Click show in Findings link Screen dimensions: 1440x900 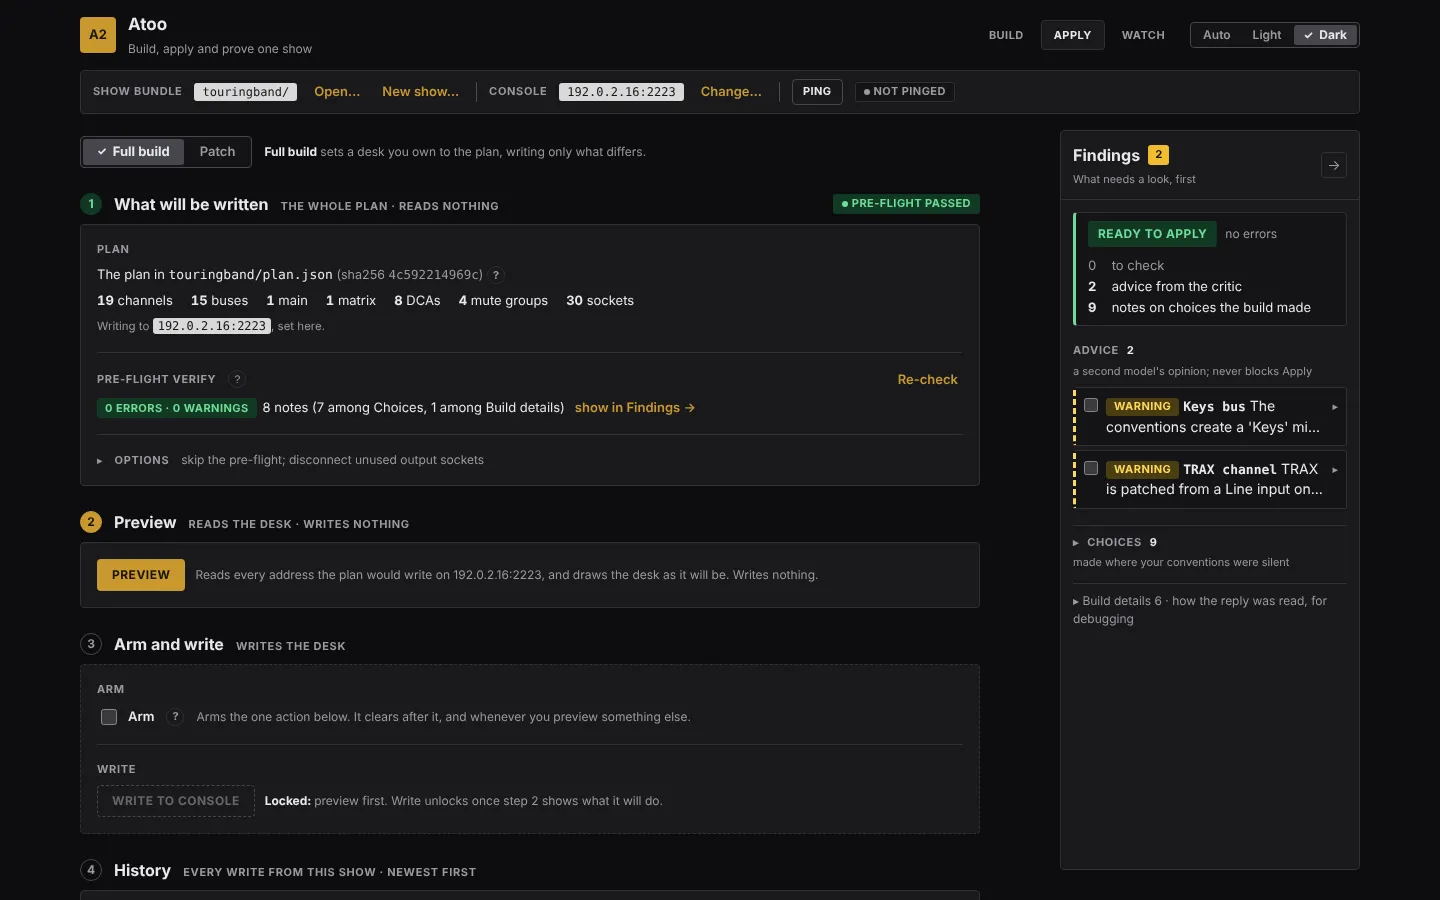[635, 407]
